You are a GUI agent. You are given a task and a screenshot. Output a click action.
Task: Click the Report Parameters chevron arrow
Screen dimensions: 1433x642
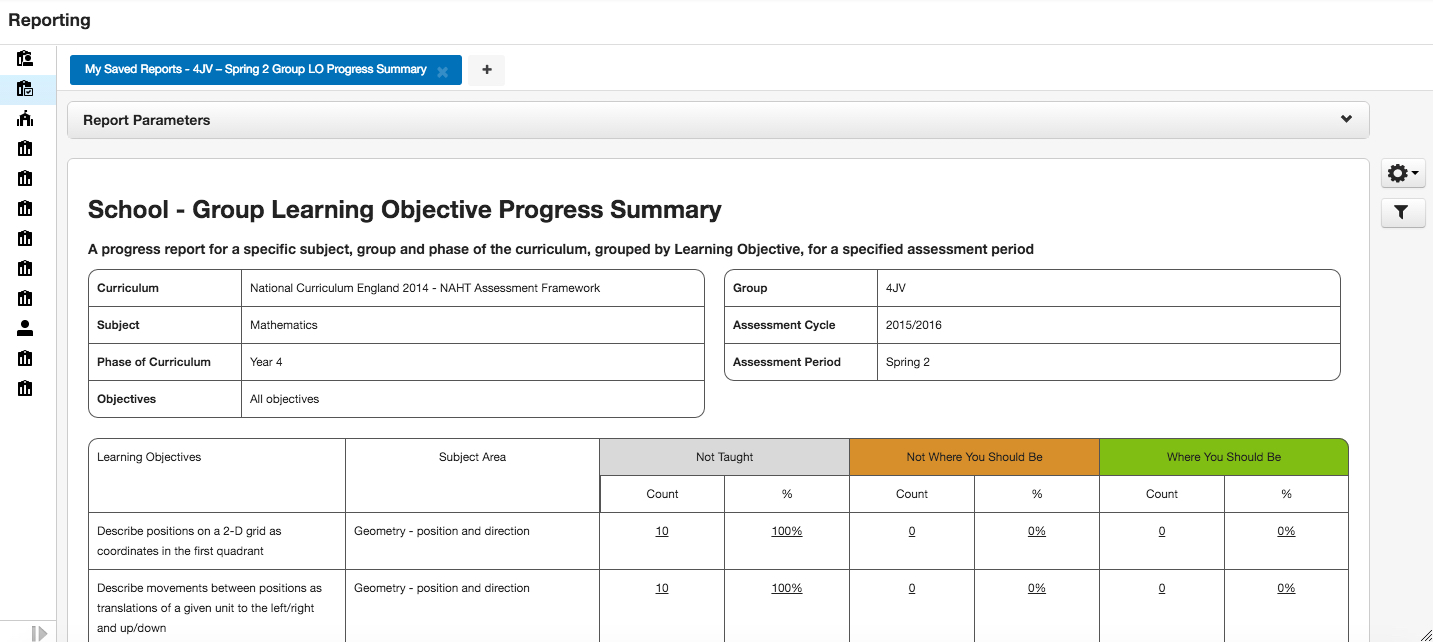1346,119
